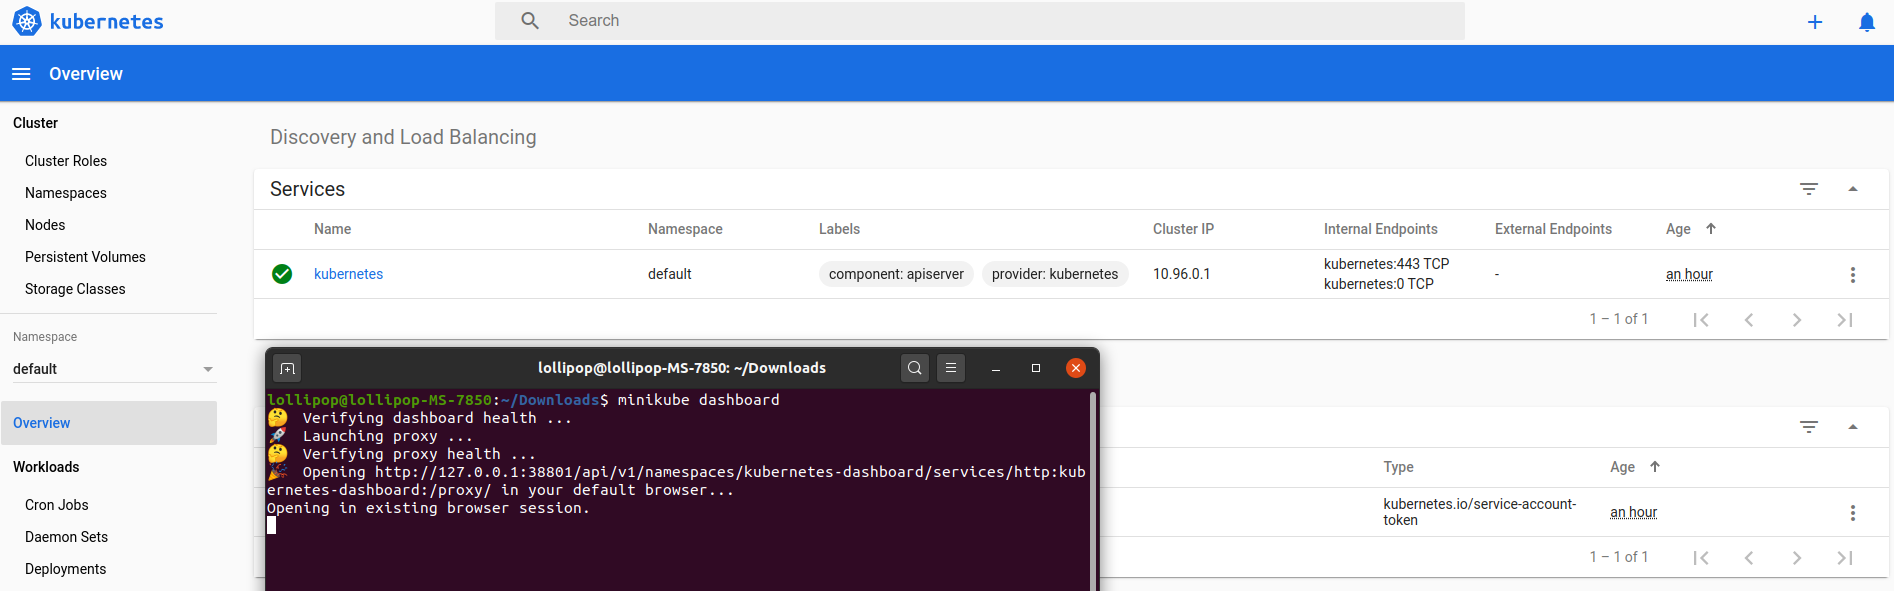Image resolution: width=1894 pixels, height=591 pixels.
Task: Click the kubernetes brand text
Action: click(107, 21)
